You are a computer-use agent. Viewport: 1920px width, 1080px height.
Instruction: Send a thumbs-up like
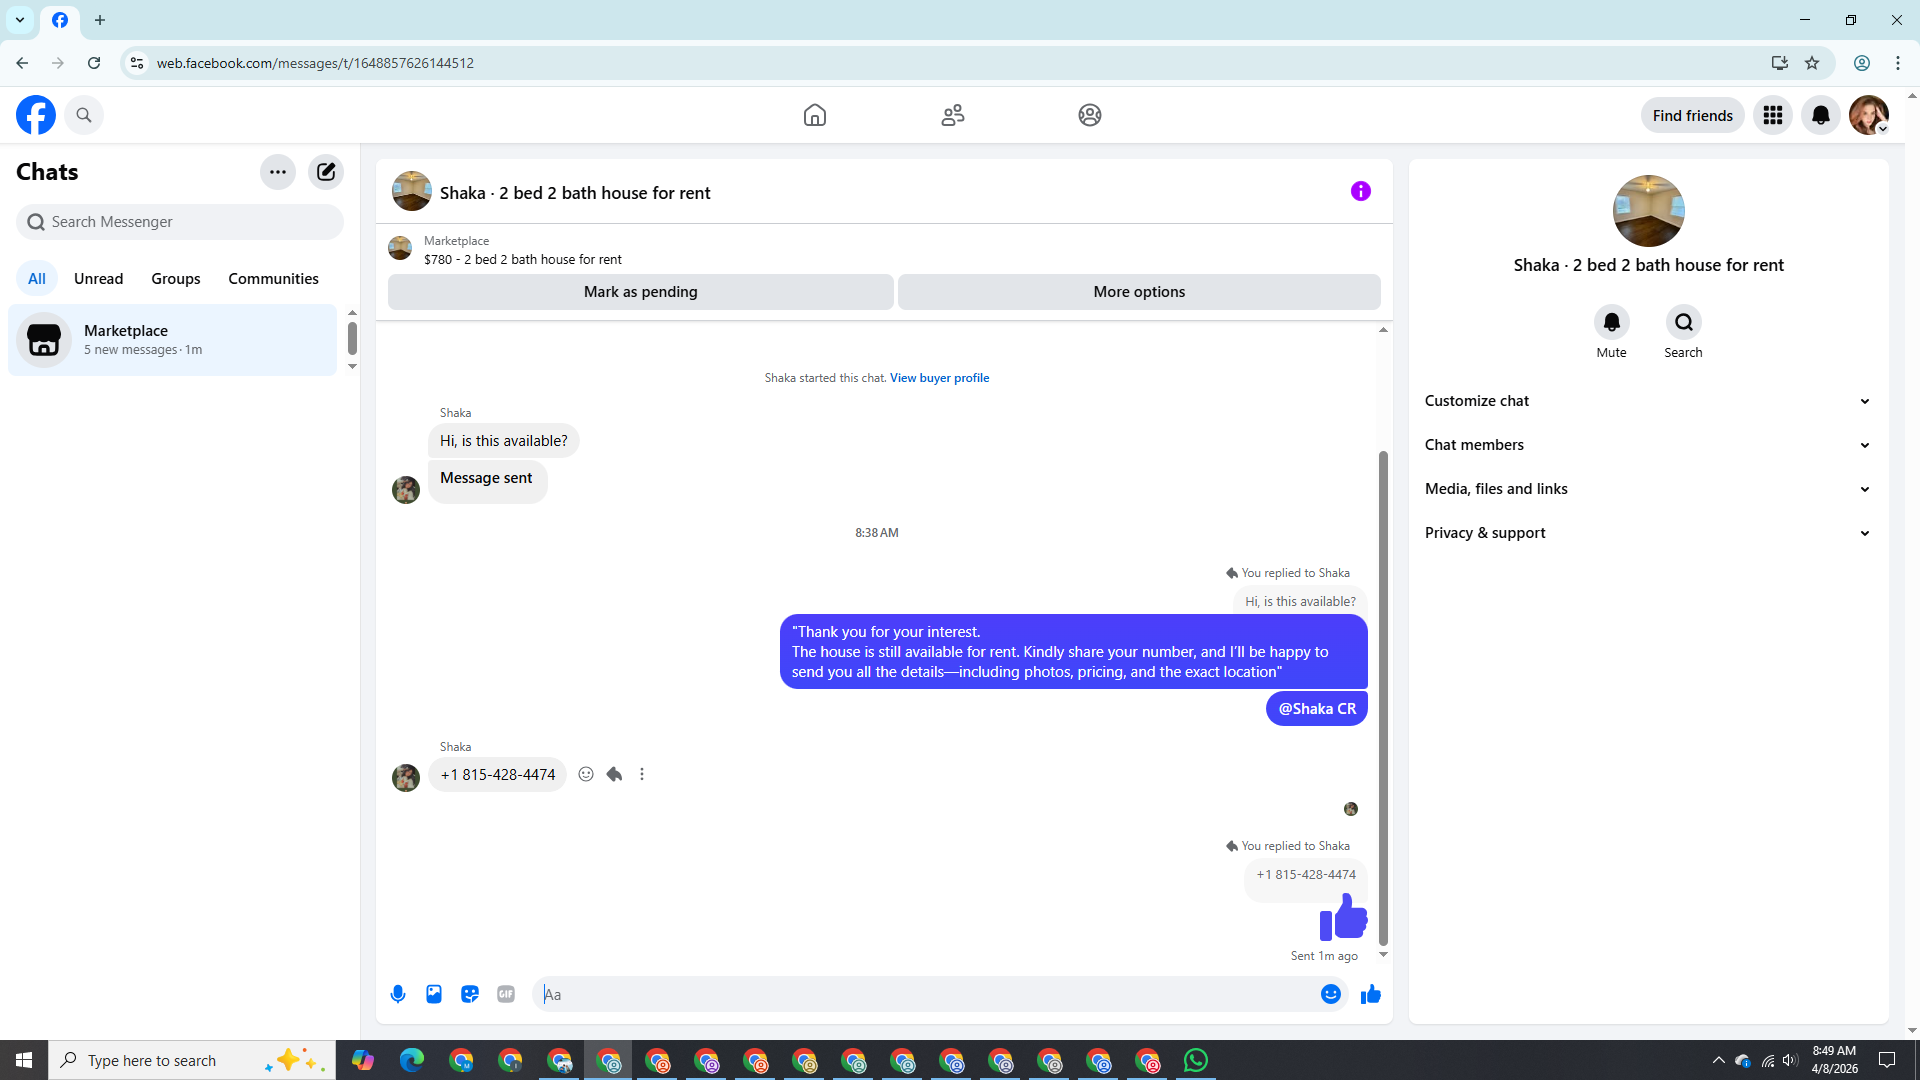[x=1370, y=994]
